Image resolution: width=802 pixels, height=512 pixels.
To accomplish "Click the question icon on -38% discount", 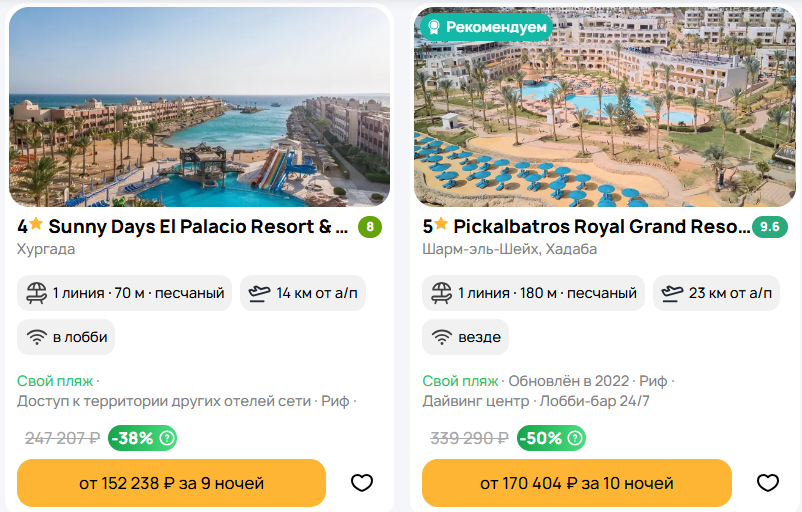I will click(167, 438).
